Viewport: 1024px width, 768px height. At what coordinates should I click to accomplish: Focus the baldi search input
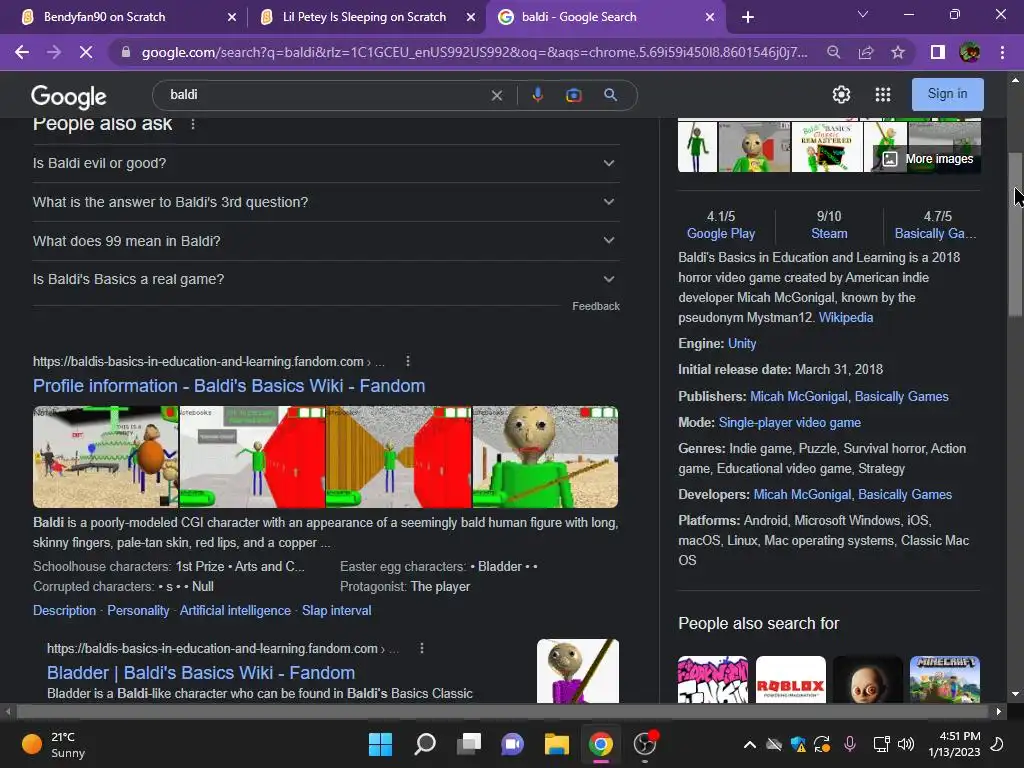pos(327,95)
